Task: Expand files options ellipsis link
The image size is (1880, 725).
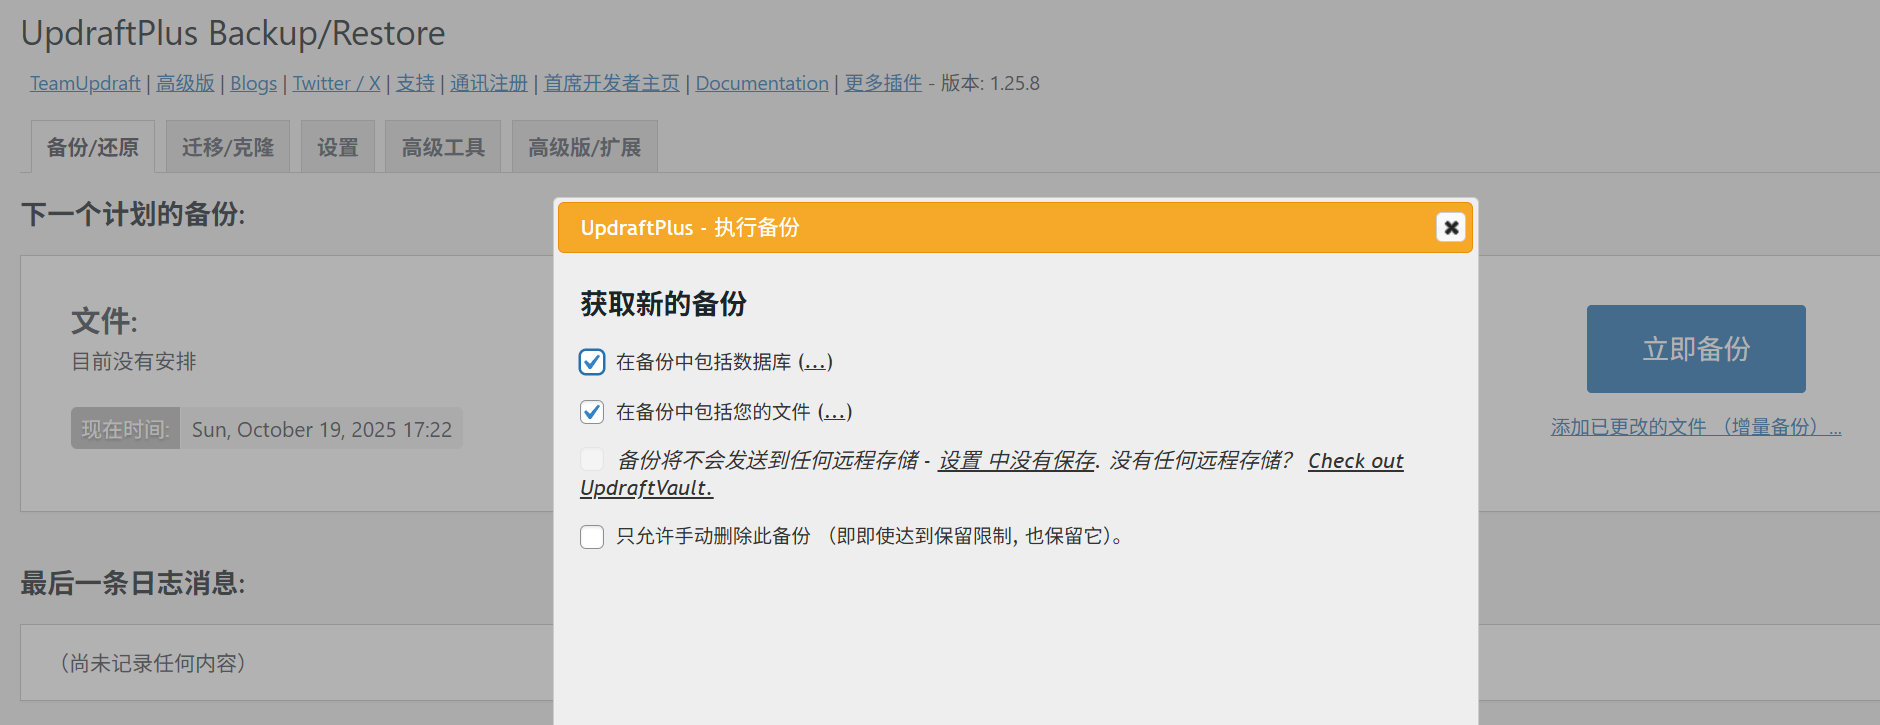Action: (835, 412)
